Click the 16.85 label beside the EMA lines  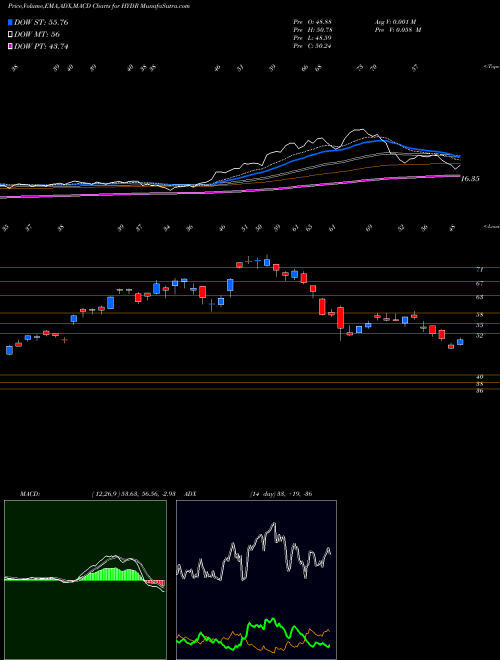[x=470, y=179]
